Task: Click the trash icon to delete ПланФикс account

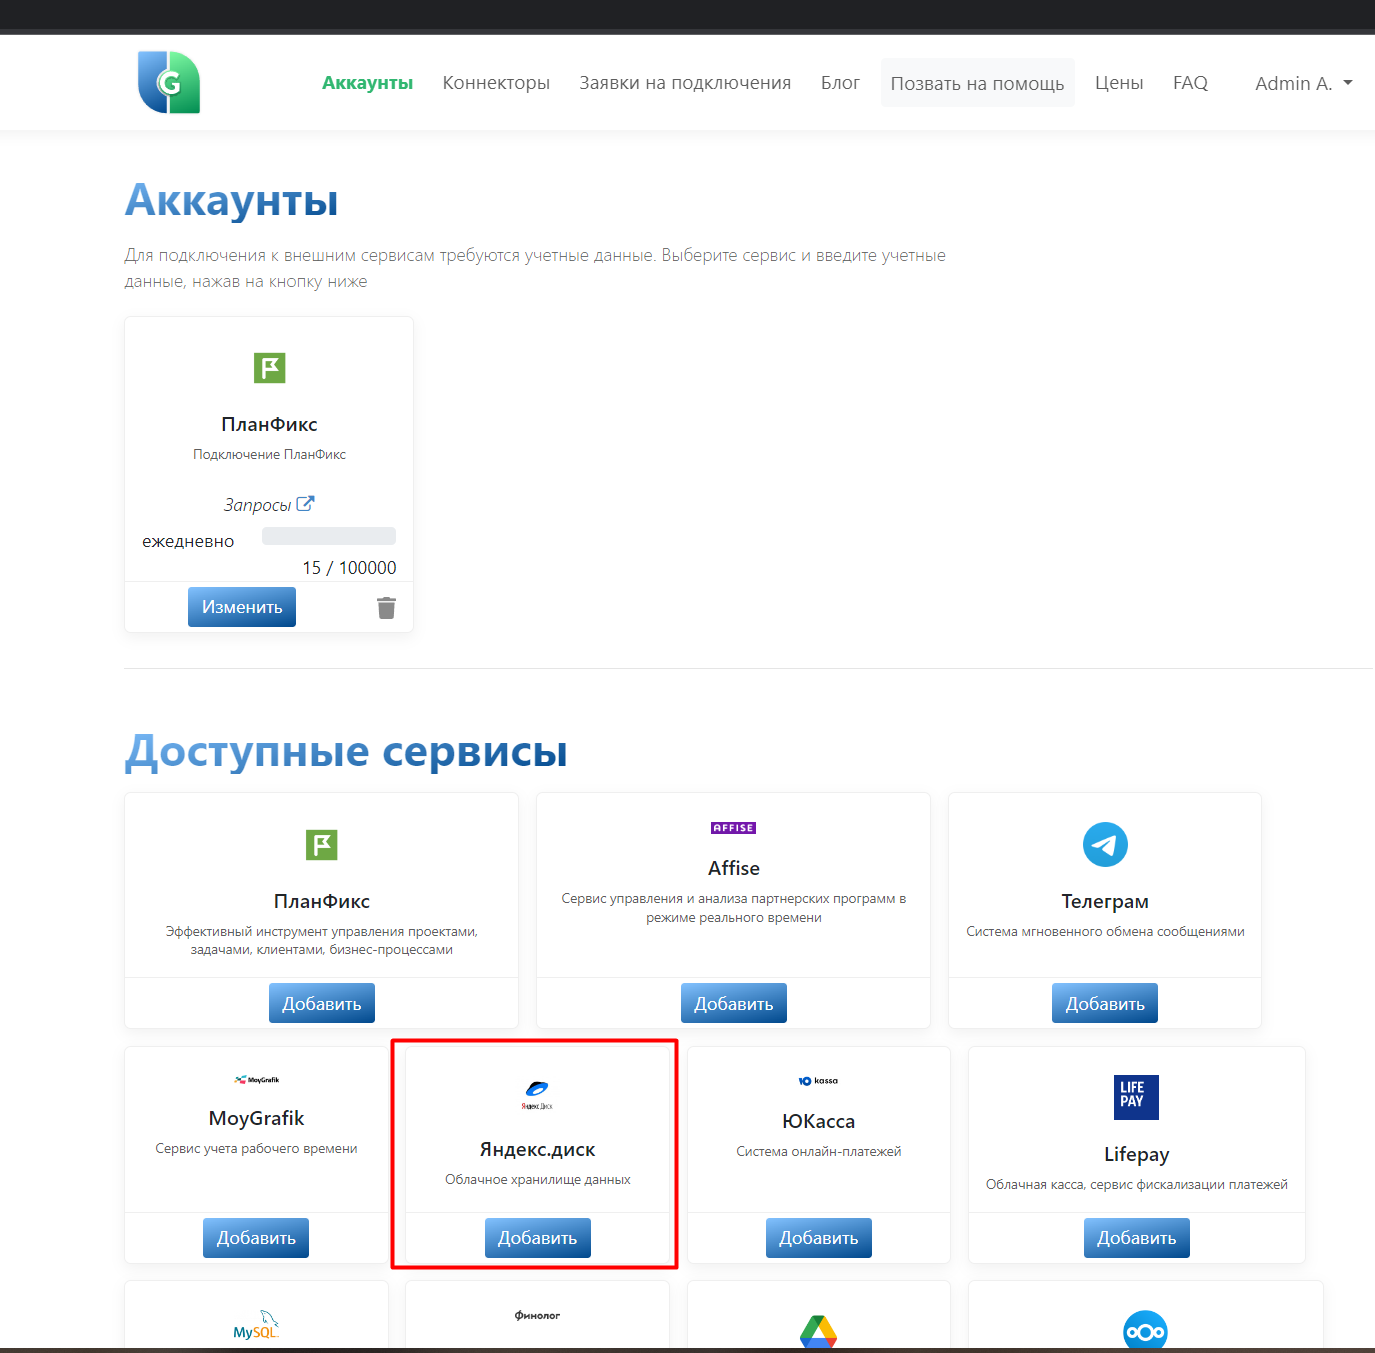Action: pos(386,607)
